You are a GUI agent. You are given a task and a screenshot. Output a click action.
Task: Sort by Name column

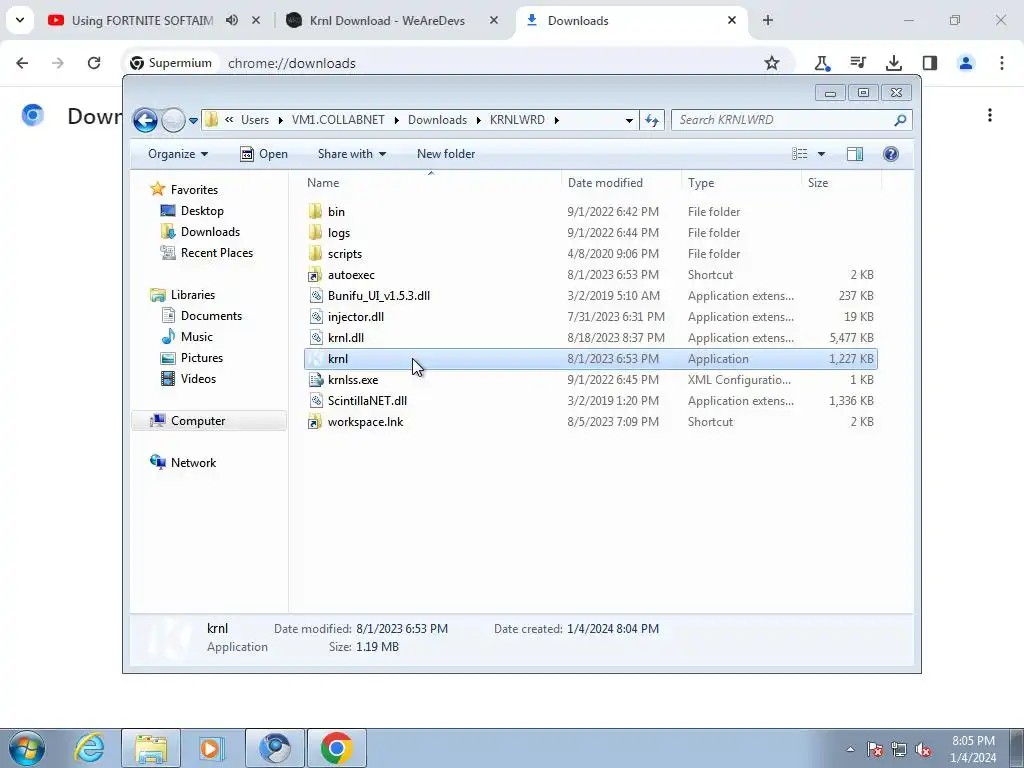click(431, 183)
